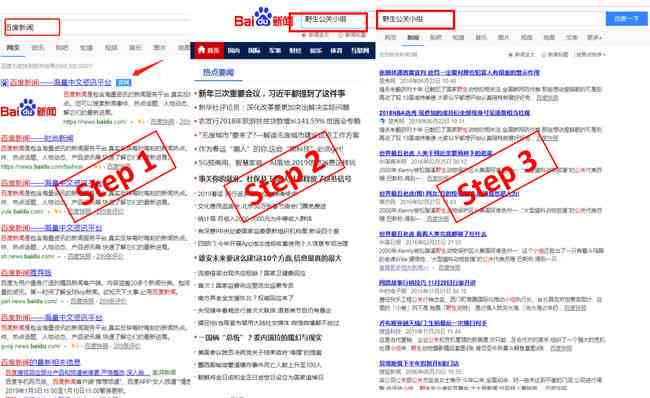
Task: Click the blue 百度一下 search button
Action: [x=626, y=19]
